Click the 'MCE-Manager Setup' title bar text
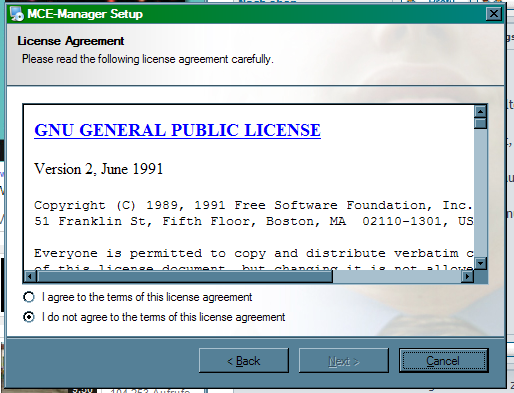The width and height of the screenshot is (514, 393). (85, 14)
